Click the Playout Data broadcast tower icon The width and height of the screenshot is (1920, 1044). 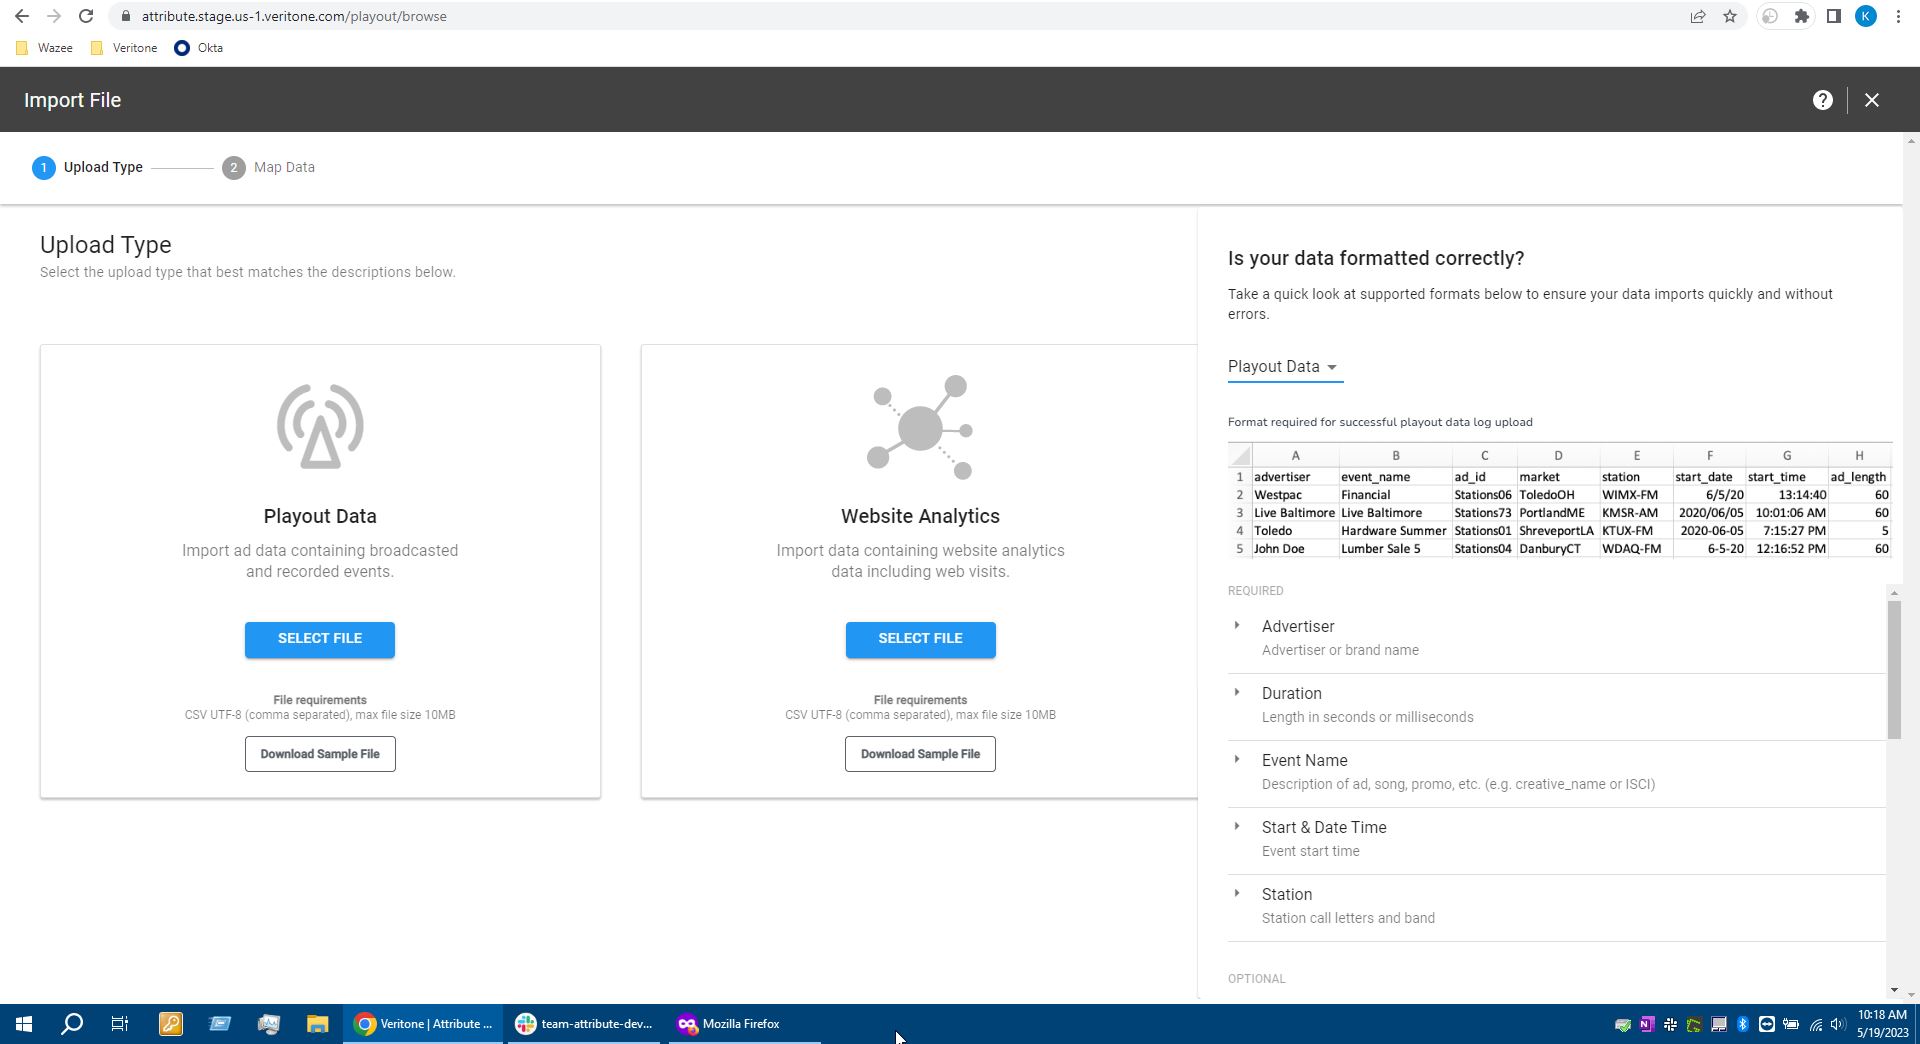tap(320, 426)
